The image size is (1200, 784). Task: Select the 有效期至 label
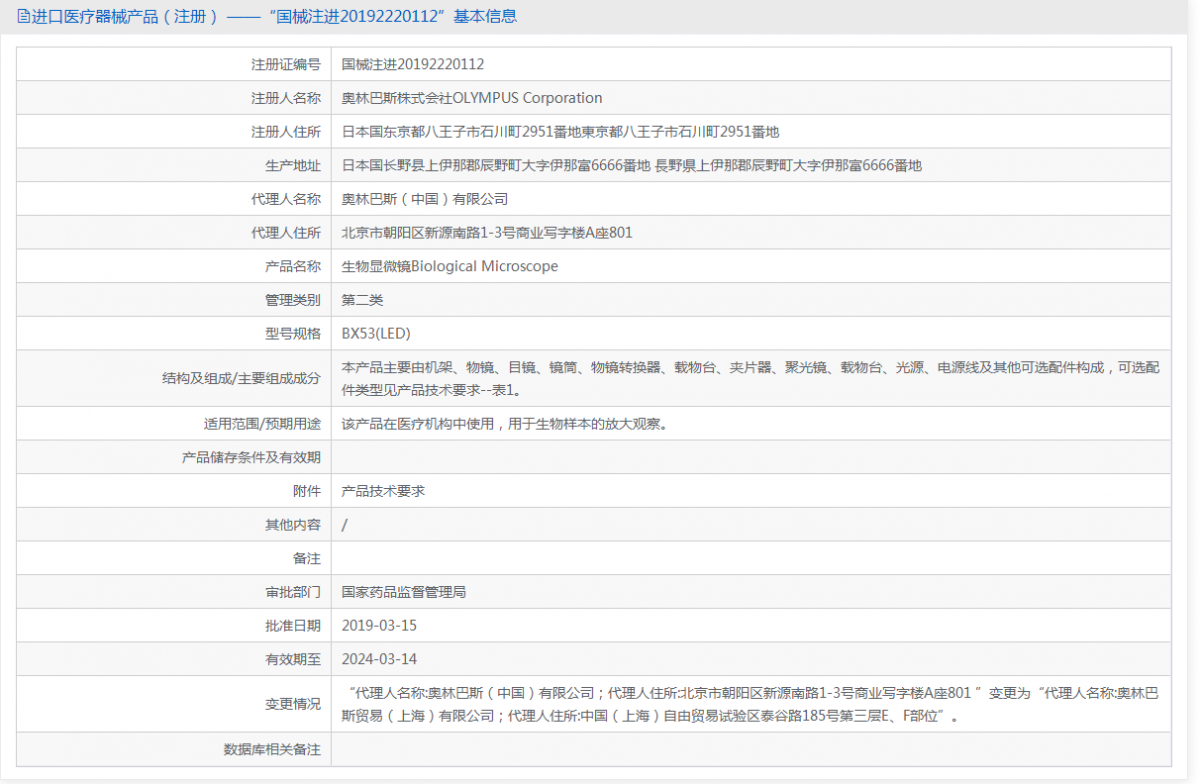(293, 659)
